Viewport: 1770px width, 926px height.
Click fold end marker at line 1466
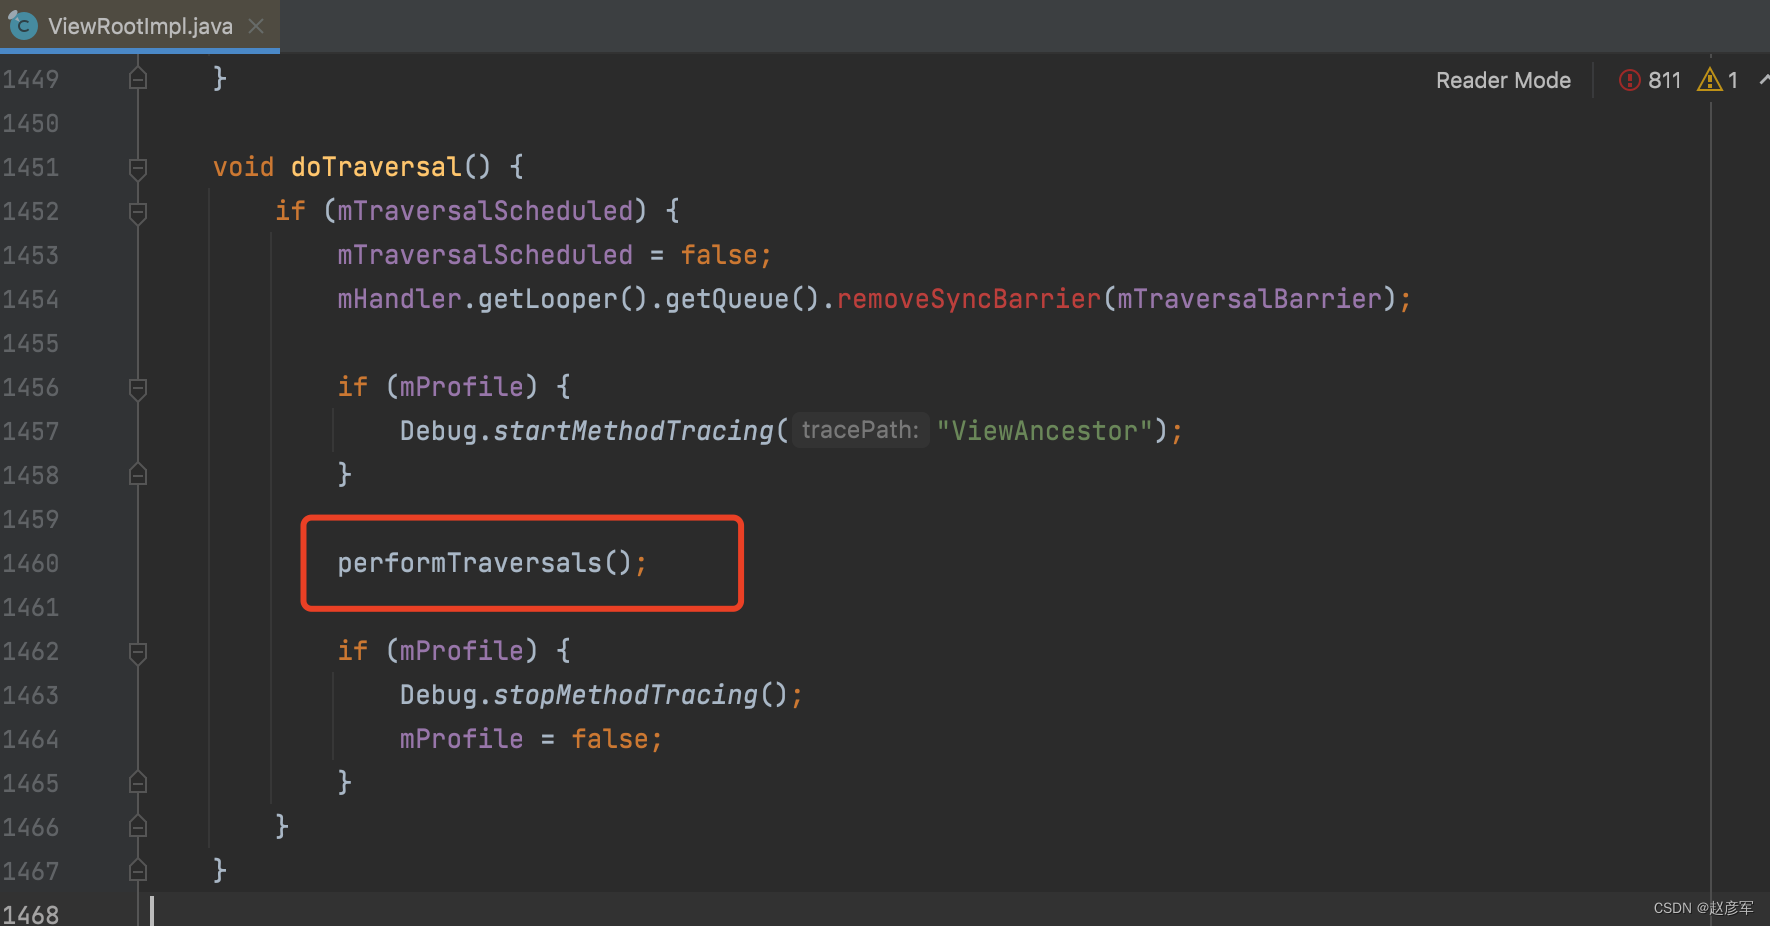pos(138,826)
